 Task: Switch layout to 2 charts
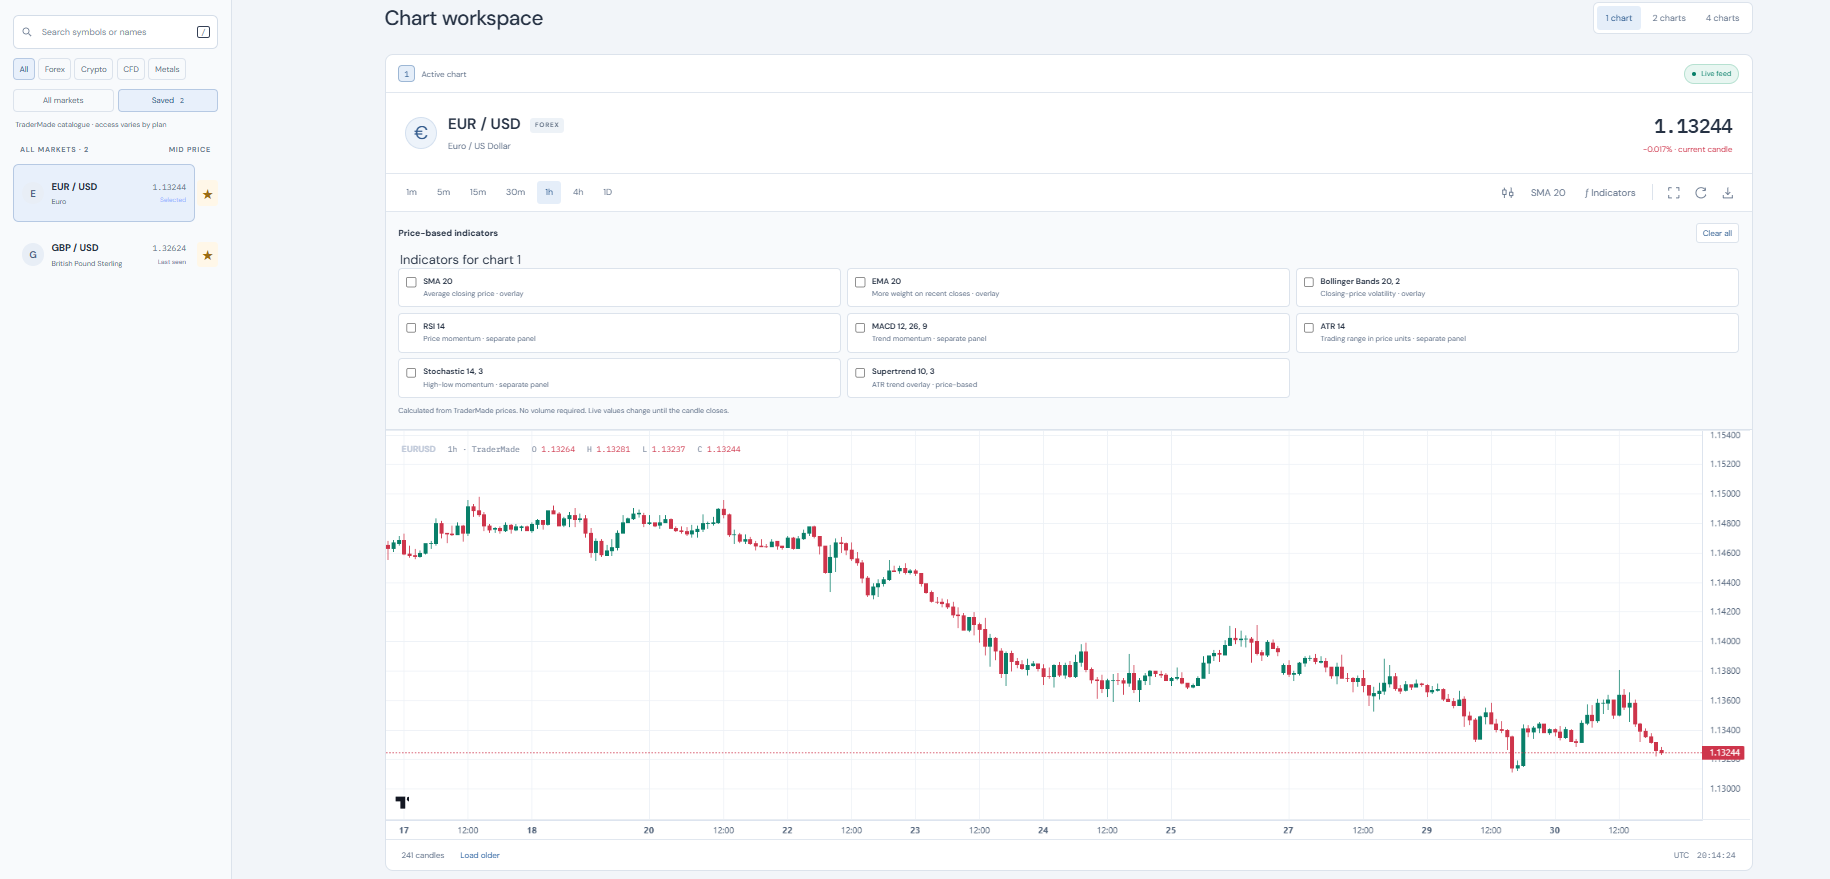1669,18
